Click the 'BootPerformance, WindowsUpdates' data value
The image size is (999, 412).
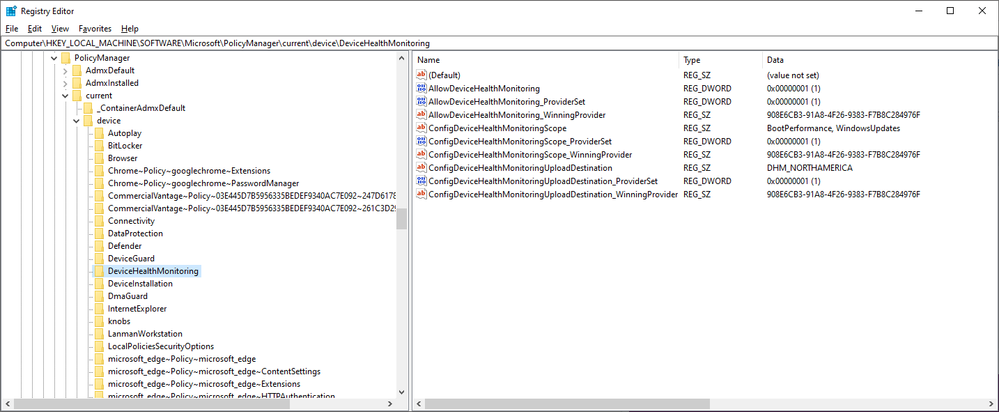tap(833, 128)
